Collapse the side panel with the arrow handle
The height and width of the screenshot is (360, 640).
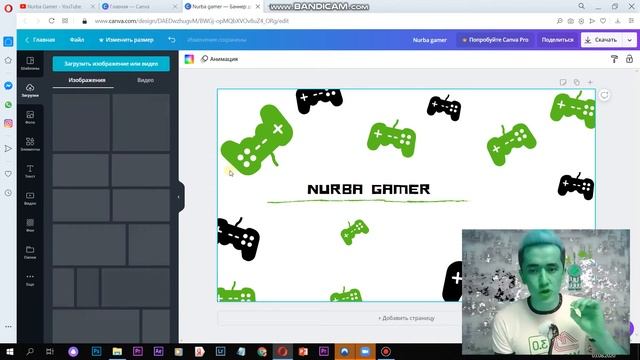(180, 197)
